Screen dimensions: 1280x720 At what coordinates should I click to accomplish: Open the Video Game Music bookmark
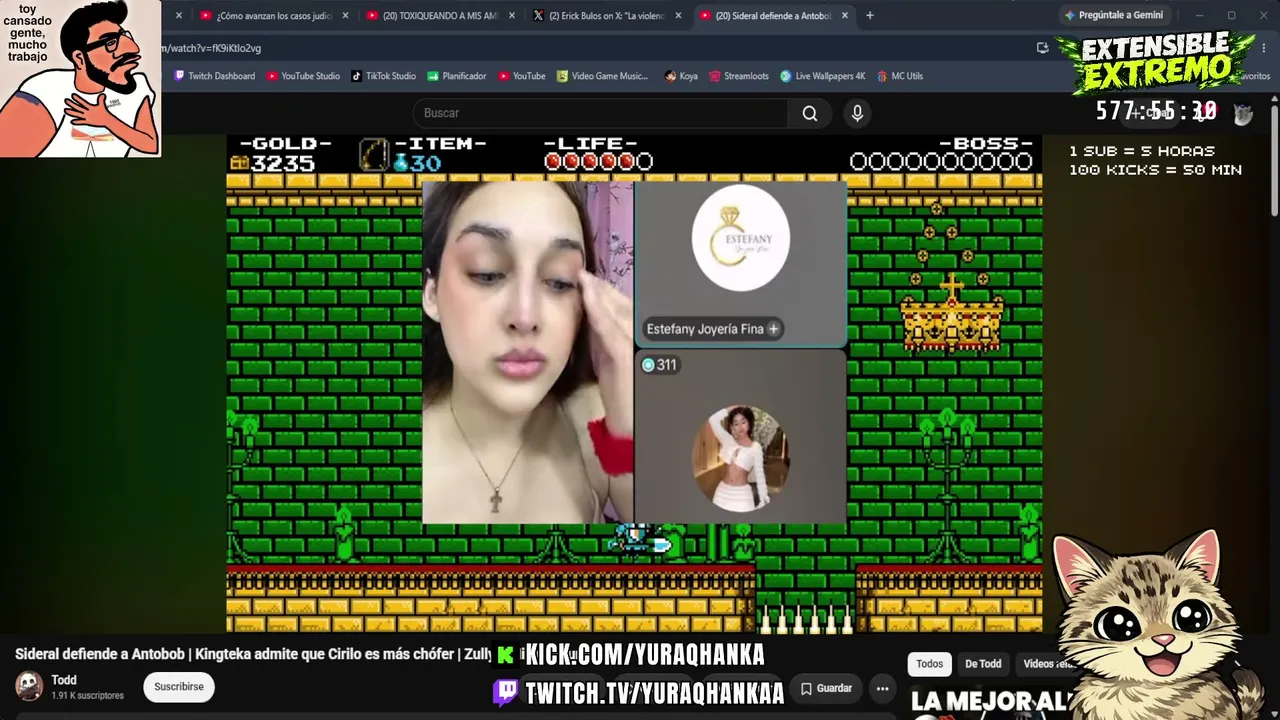(x=602, y=76)
